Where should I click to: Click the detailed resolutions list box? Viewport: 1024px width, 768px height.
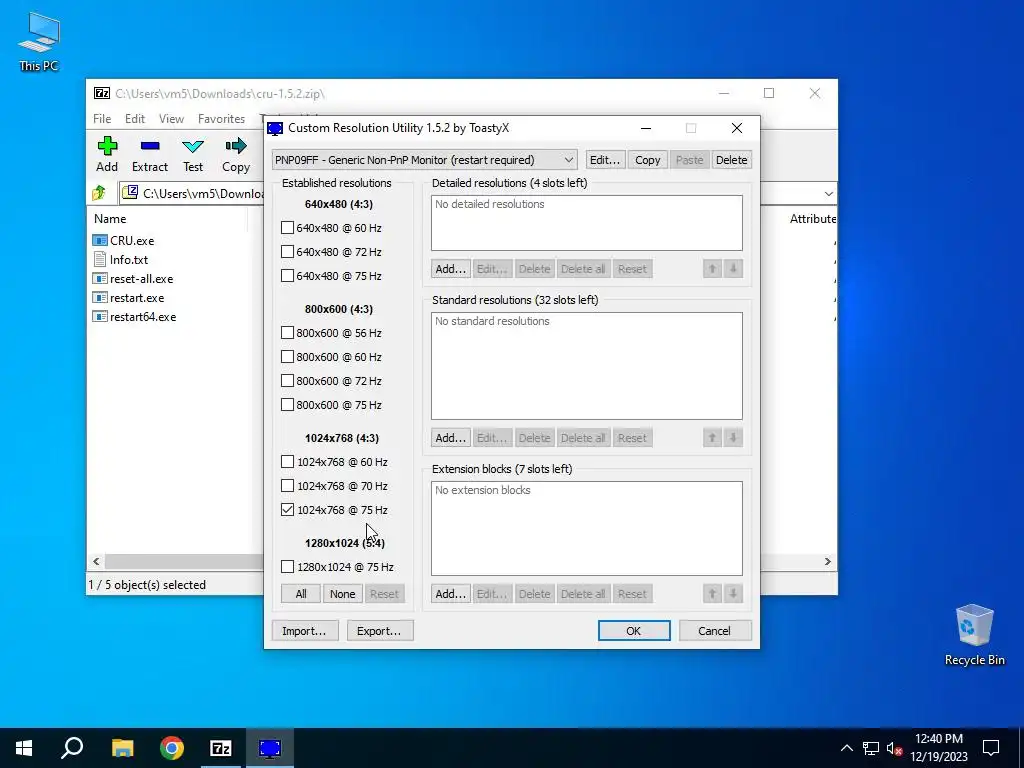[586, 223]
